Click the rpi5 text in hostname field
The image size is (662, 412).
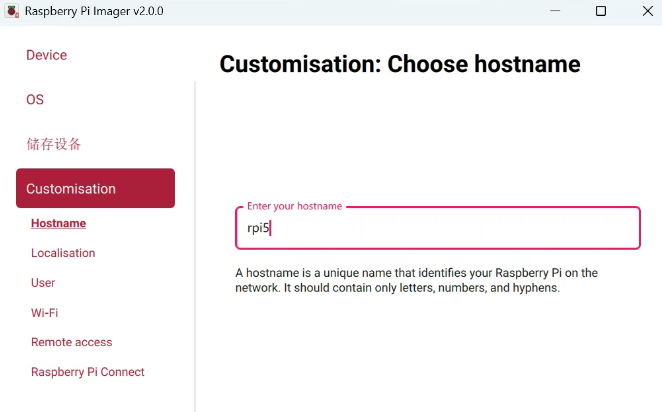pos(258,228)
